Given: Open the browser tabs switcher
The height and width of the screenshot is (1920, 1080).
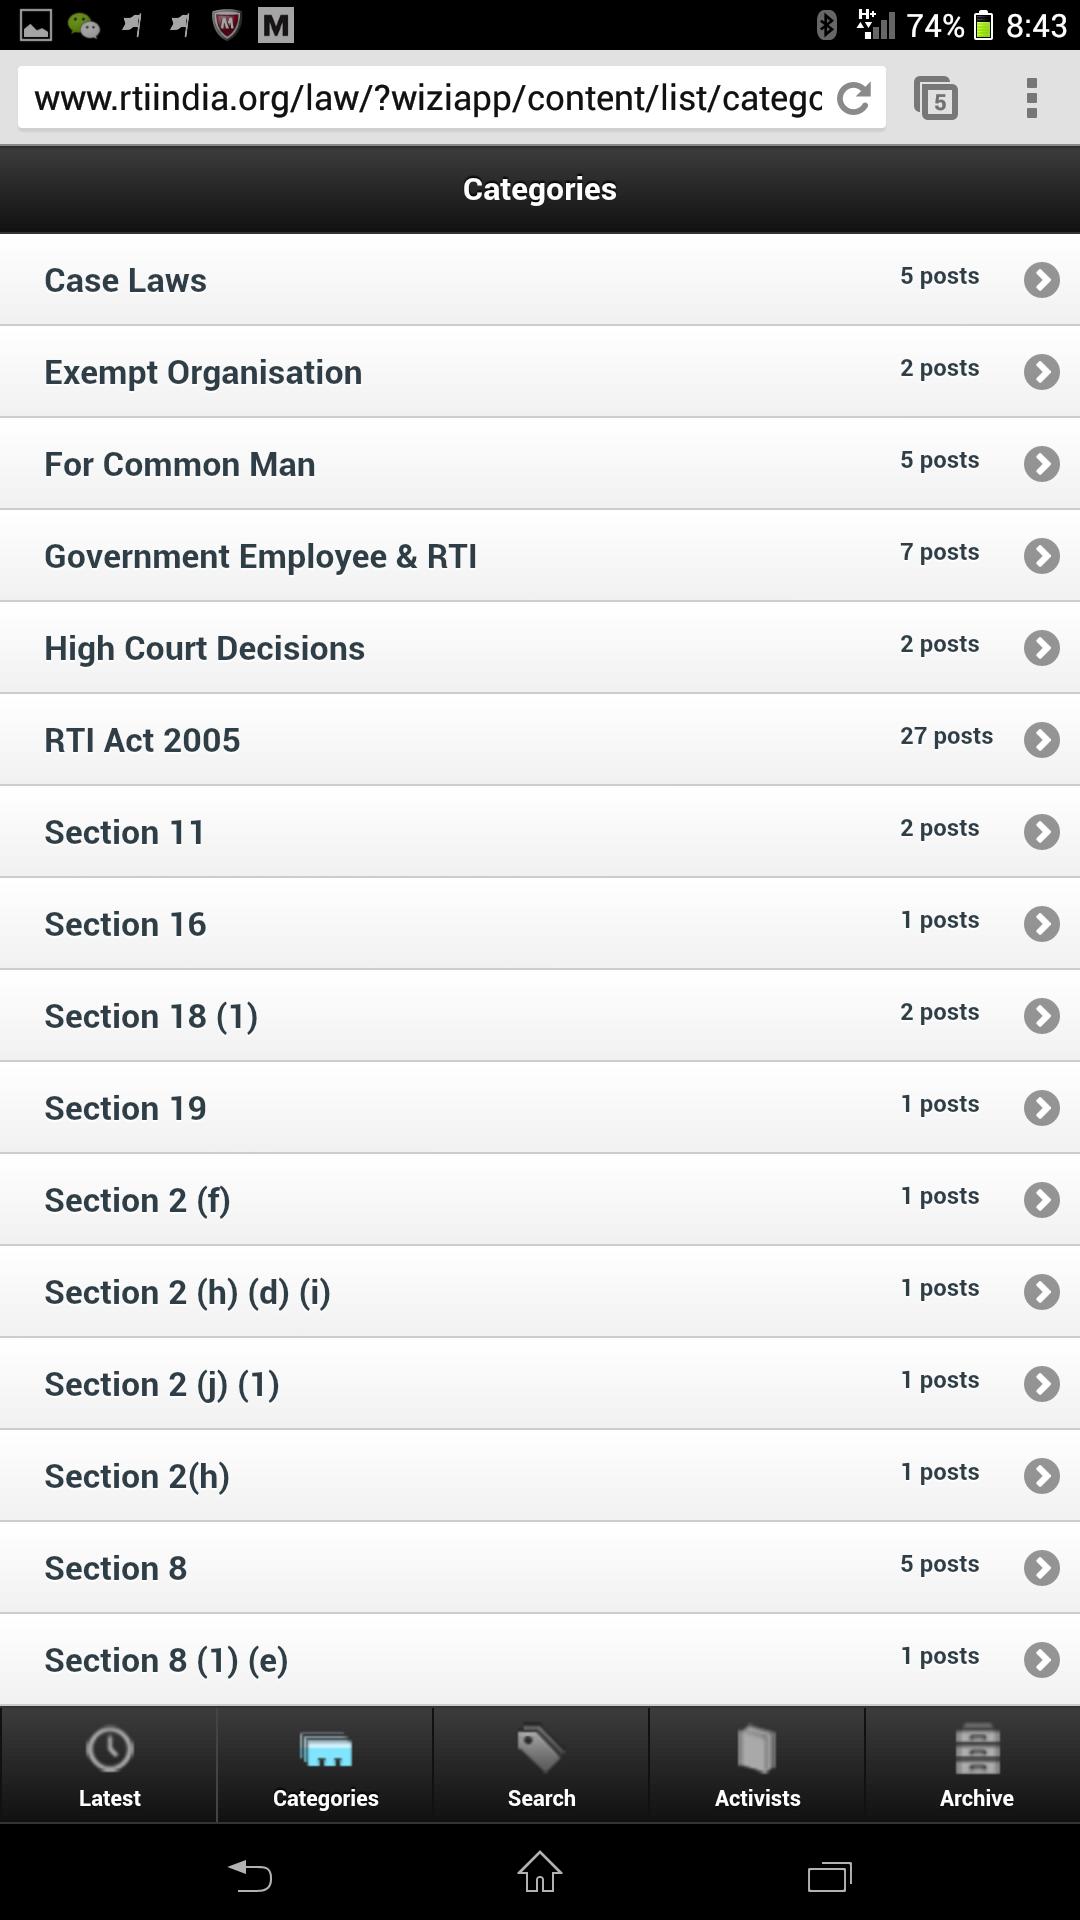Looking at the screenshot, I should 936,98.
